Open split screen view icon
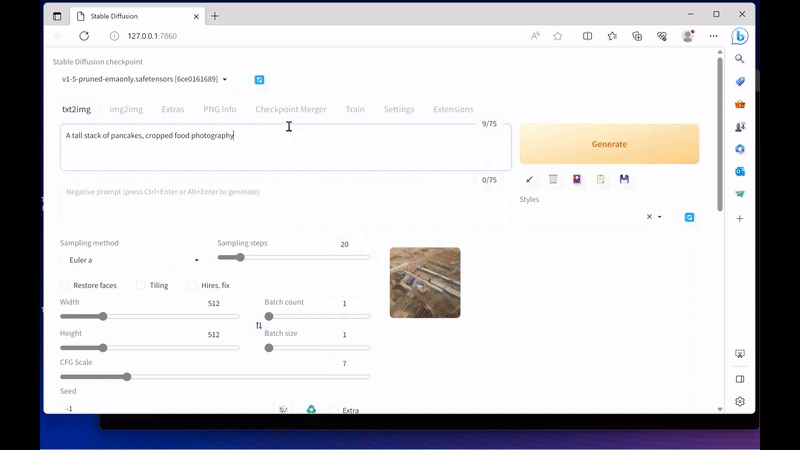This screenshot has height=450, width=800. (x=587, y=36)
